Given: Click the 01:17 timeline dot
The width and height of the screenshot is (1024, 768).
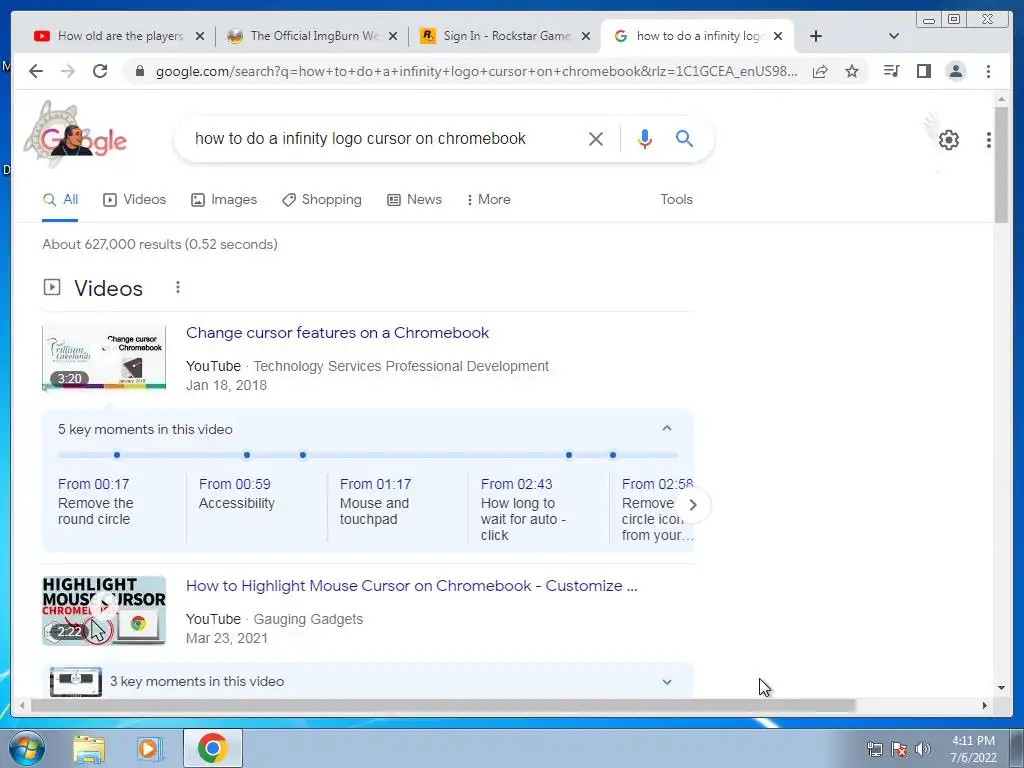Looking at the screenshot, I should [x=303, y=455].
